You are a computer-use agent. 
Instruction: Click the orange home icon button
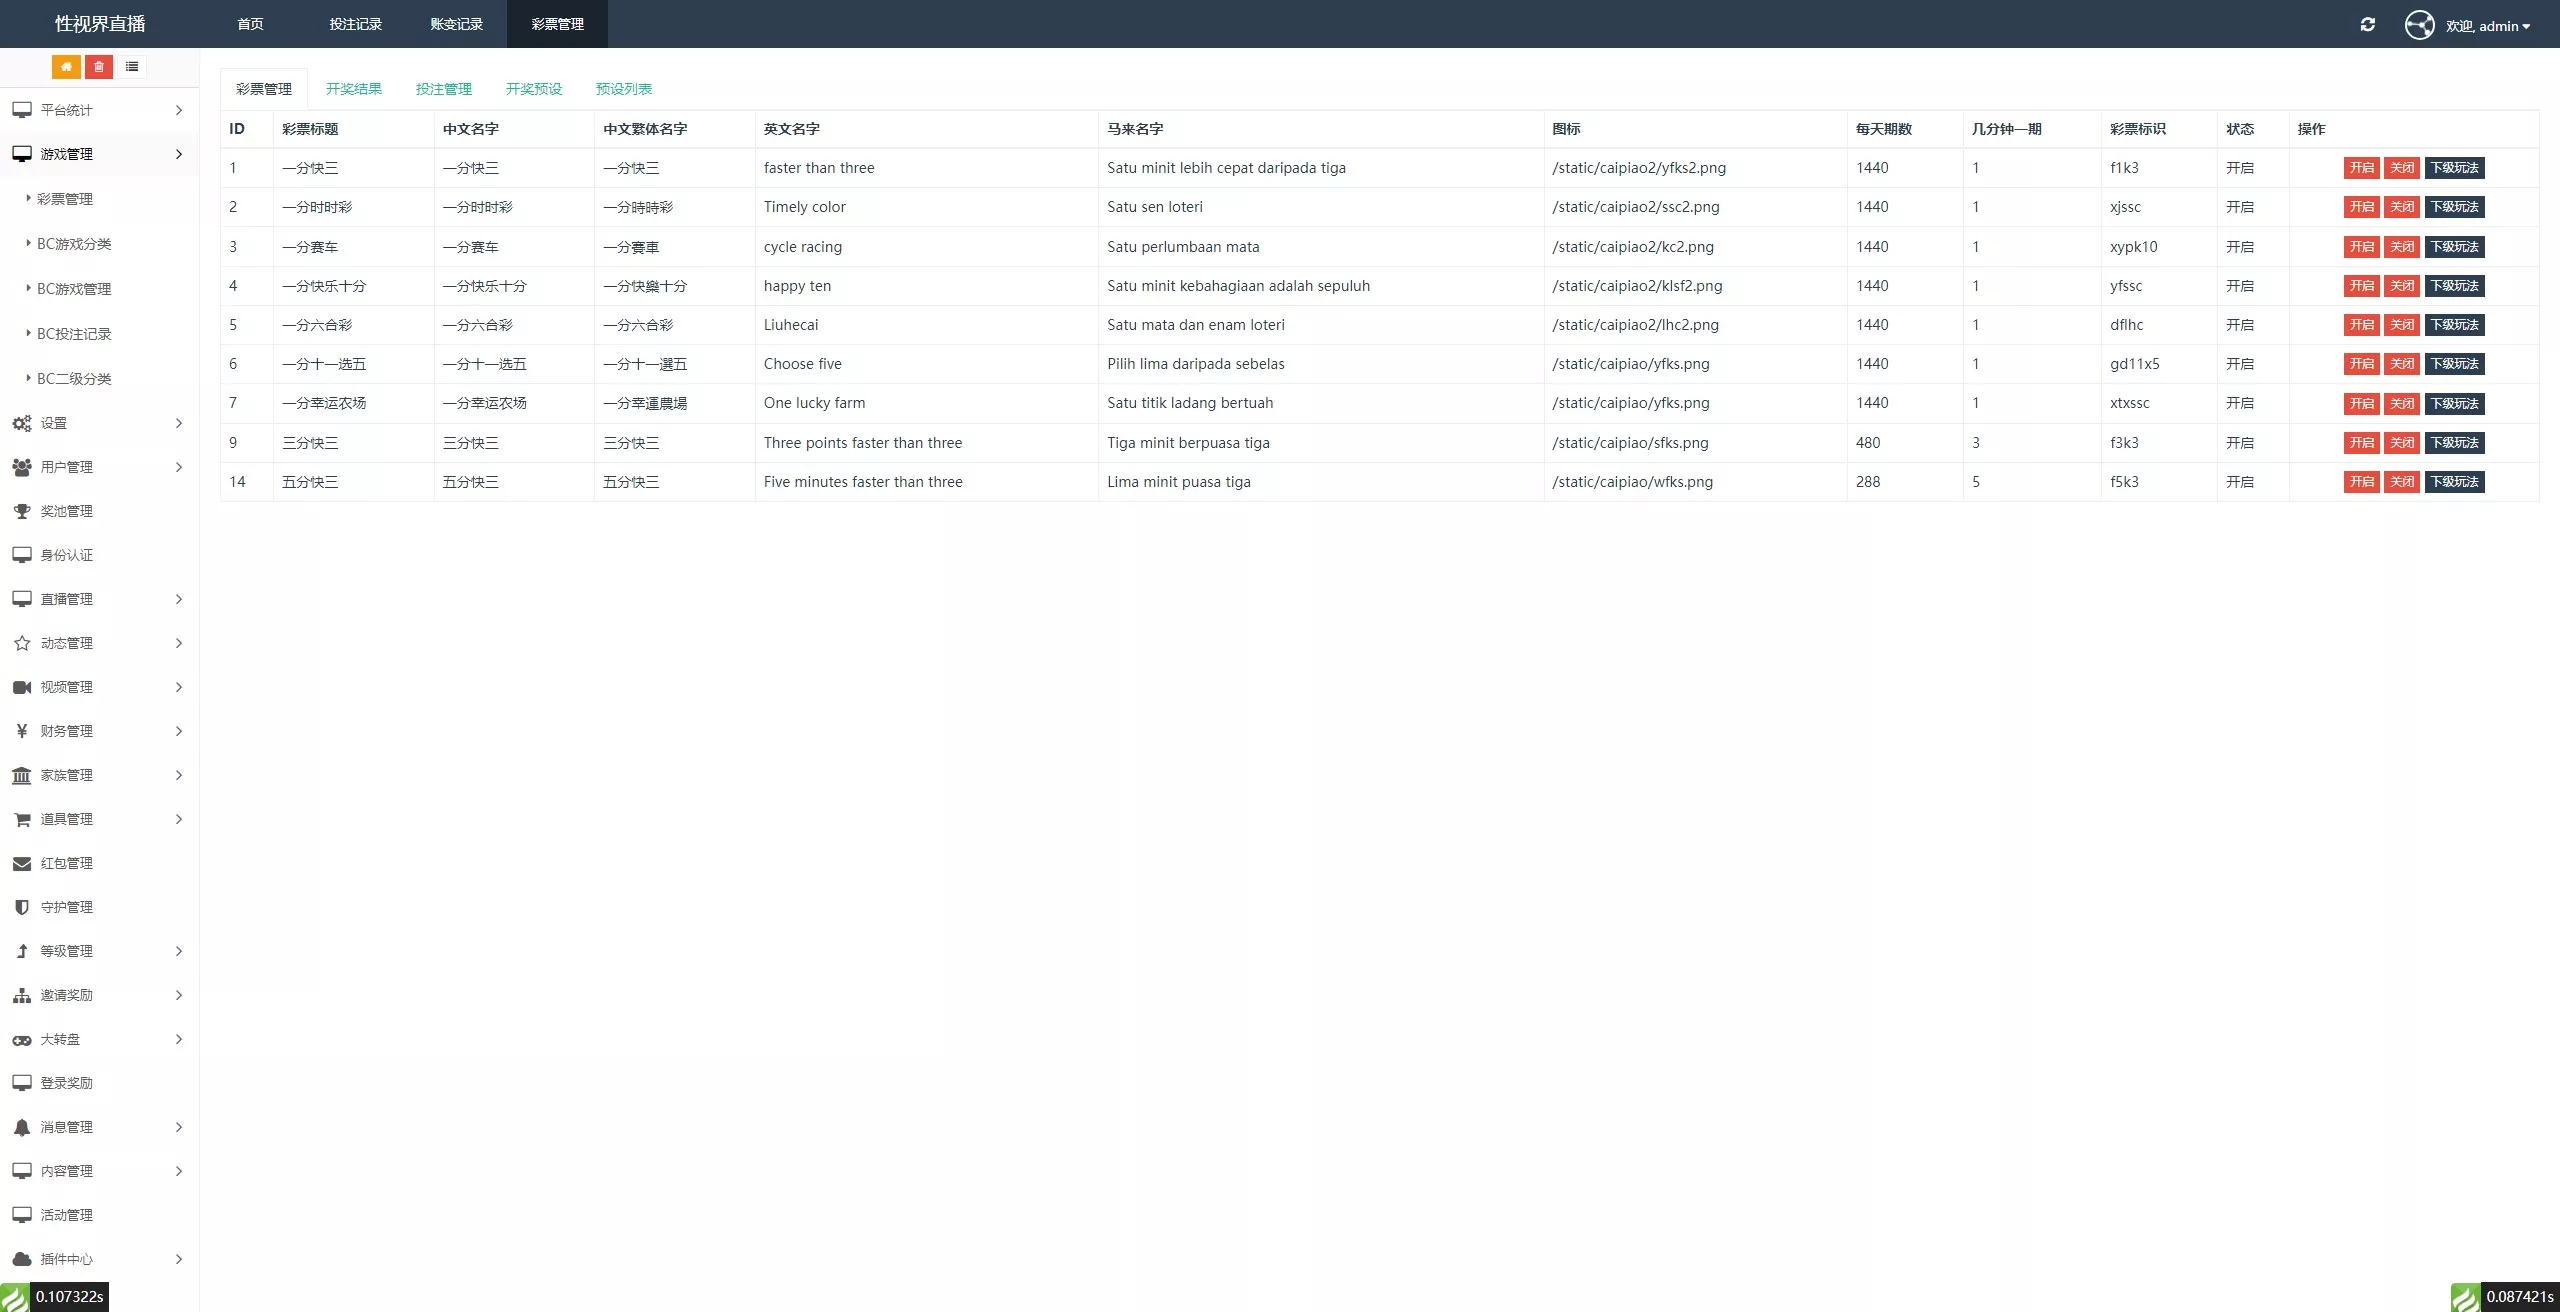66,67
